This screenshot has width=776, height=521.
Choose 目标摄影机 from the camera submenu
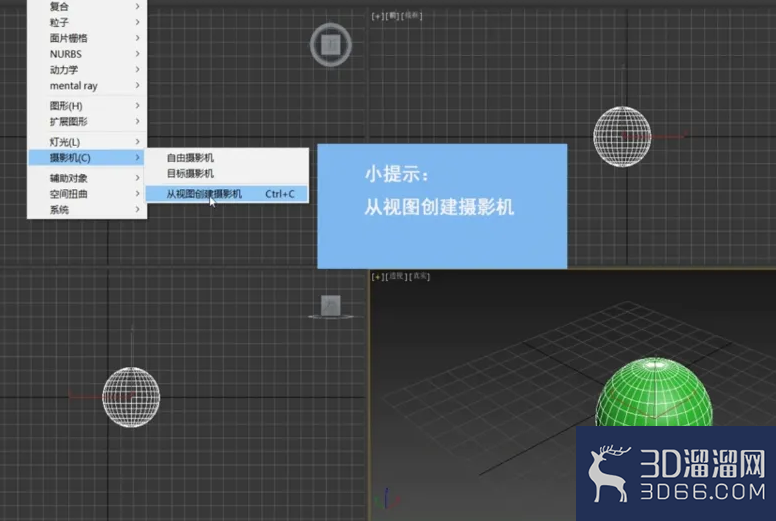227,174
